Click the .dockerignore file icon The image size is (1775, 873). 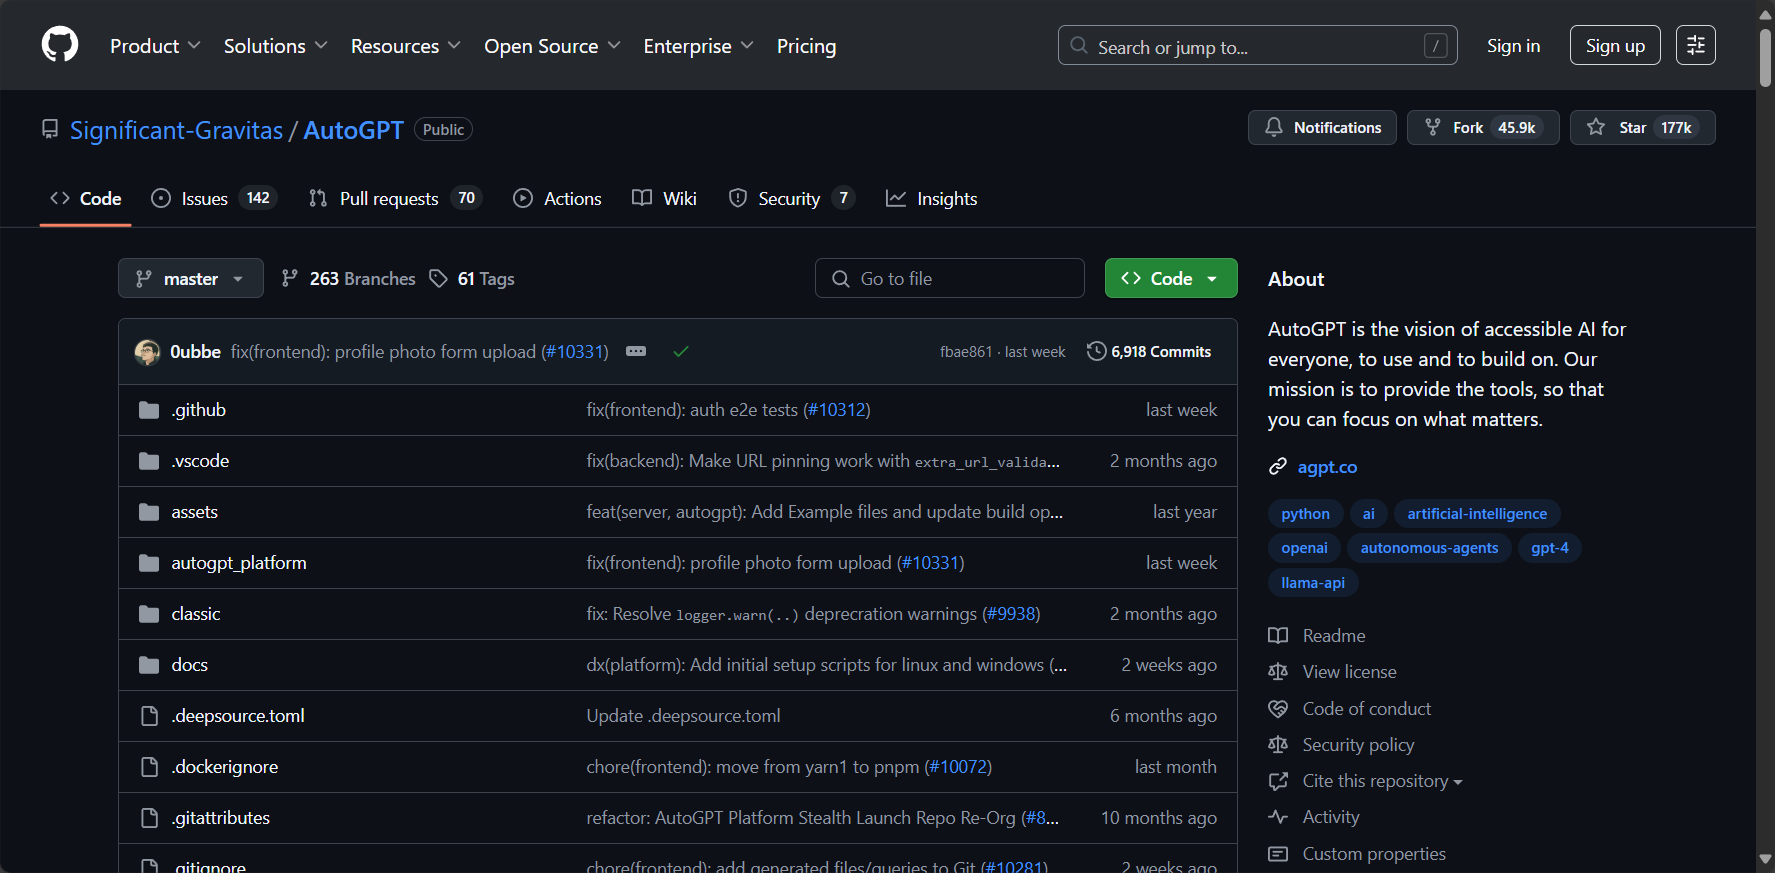[150, 767]
